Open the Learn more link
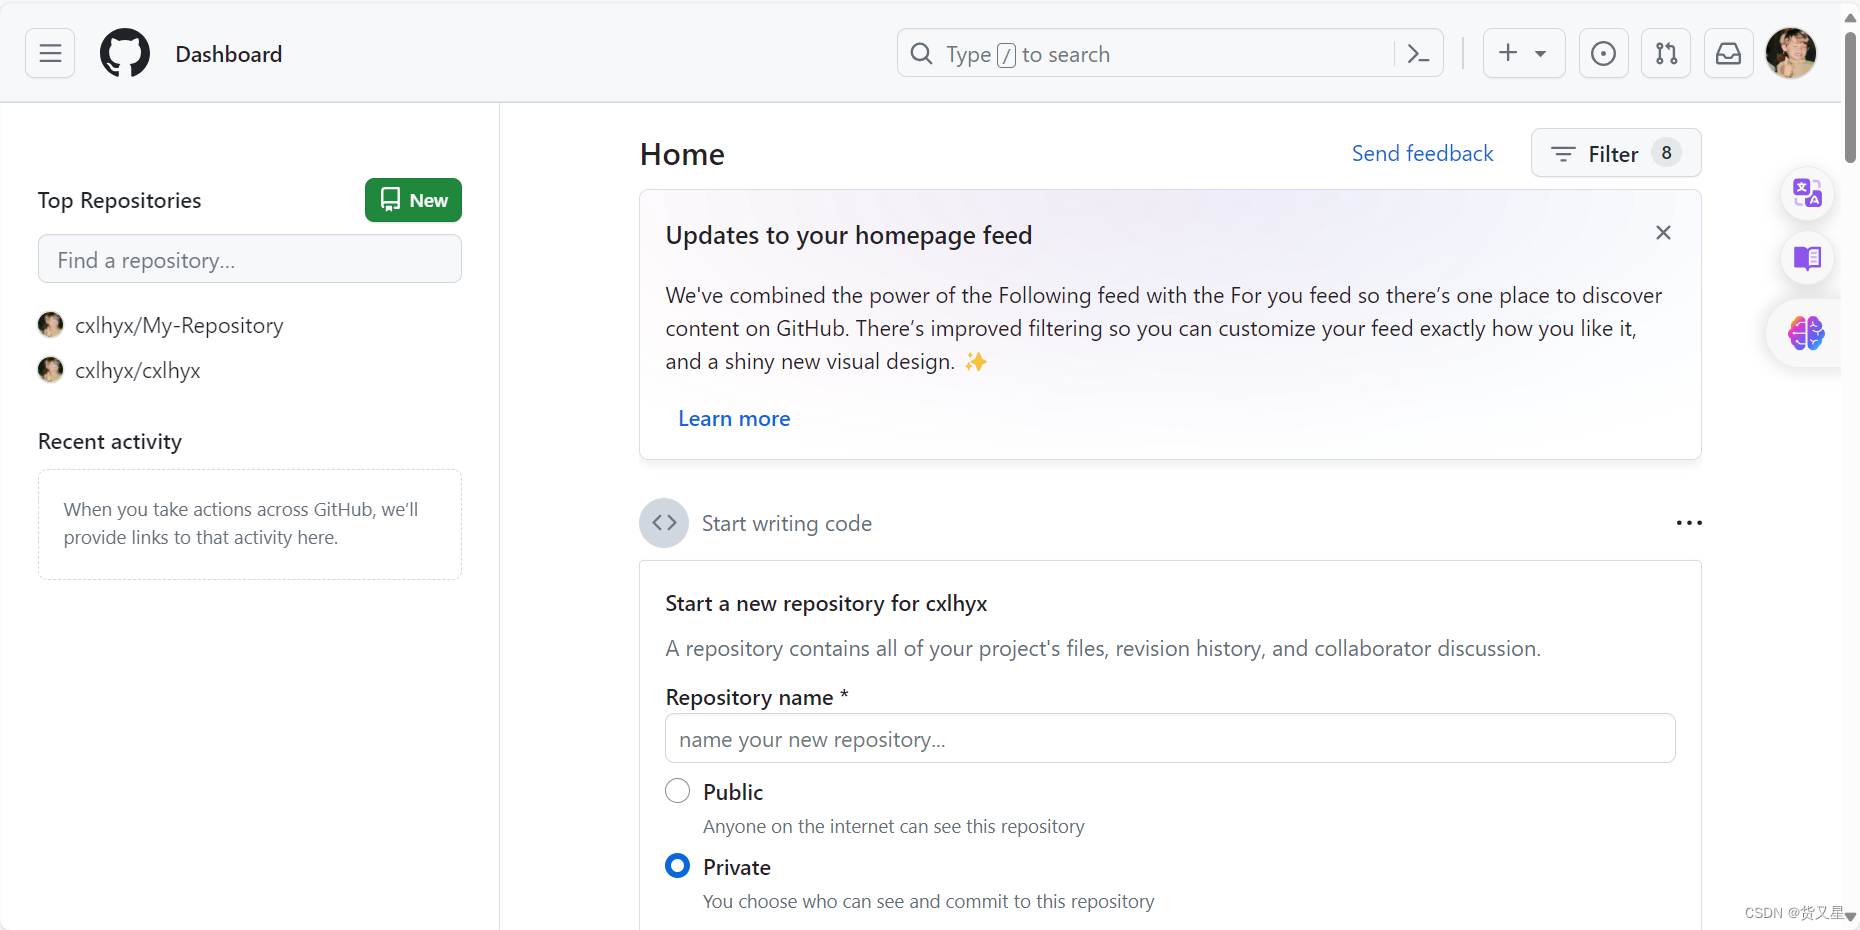 tap(734, 418)
